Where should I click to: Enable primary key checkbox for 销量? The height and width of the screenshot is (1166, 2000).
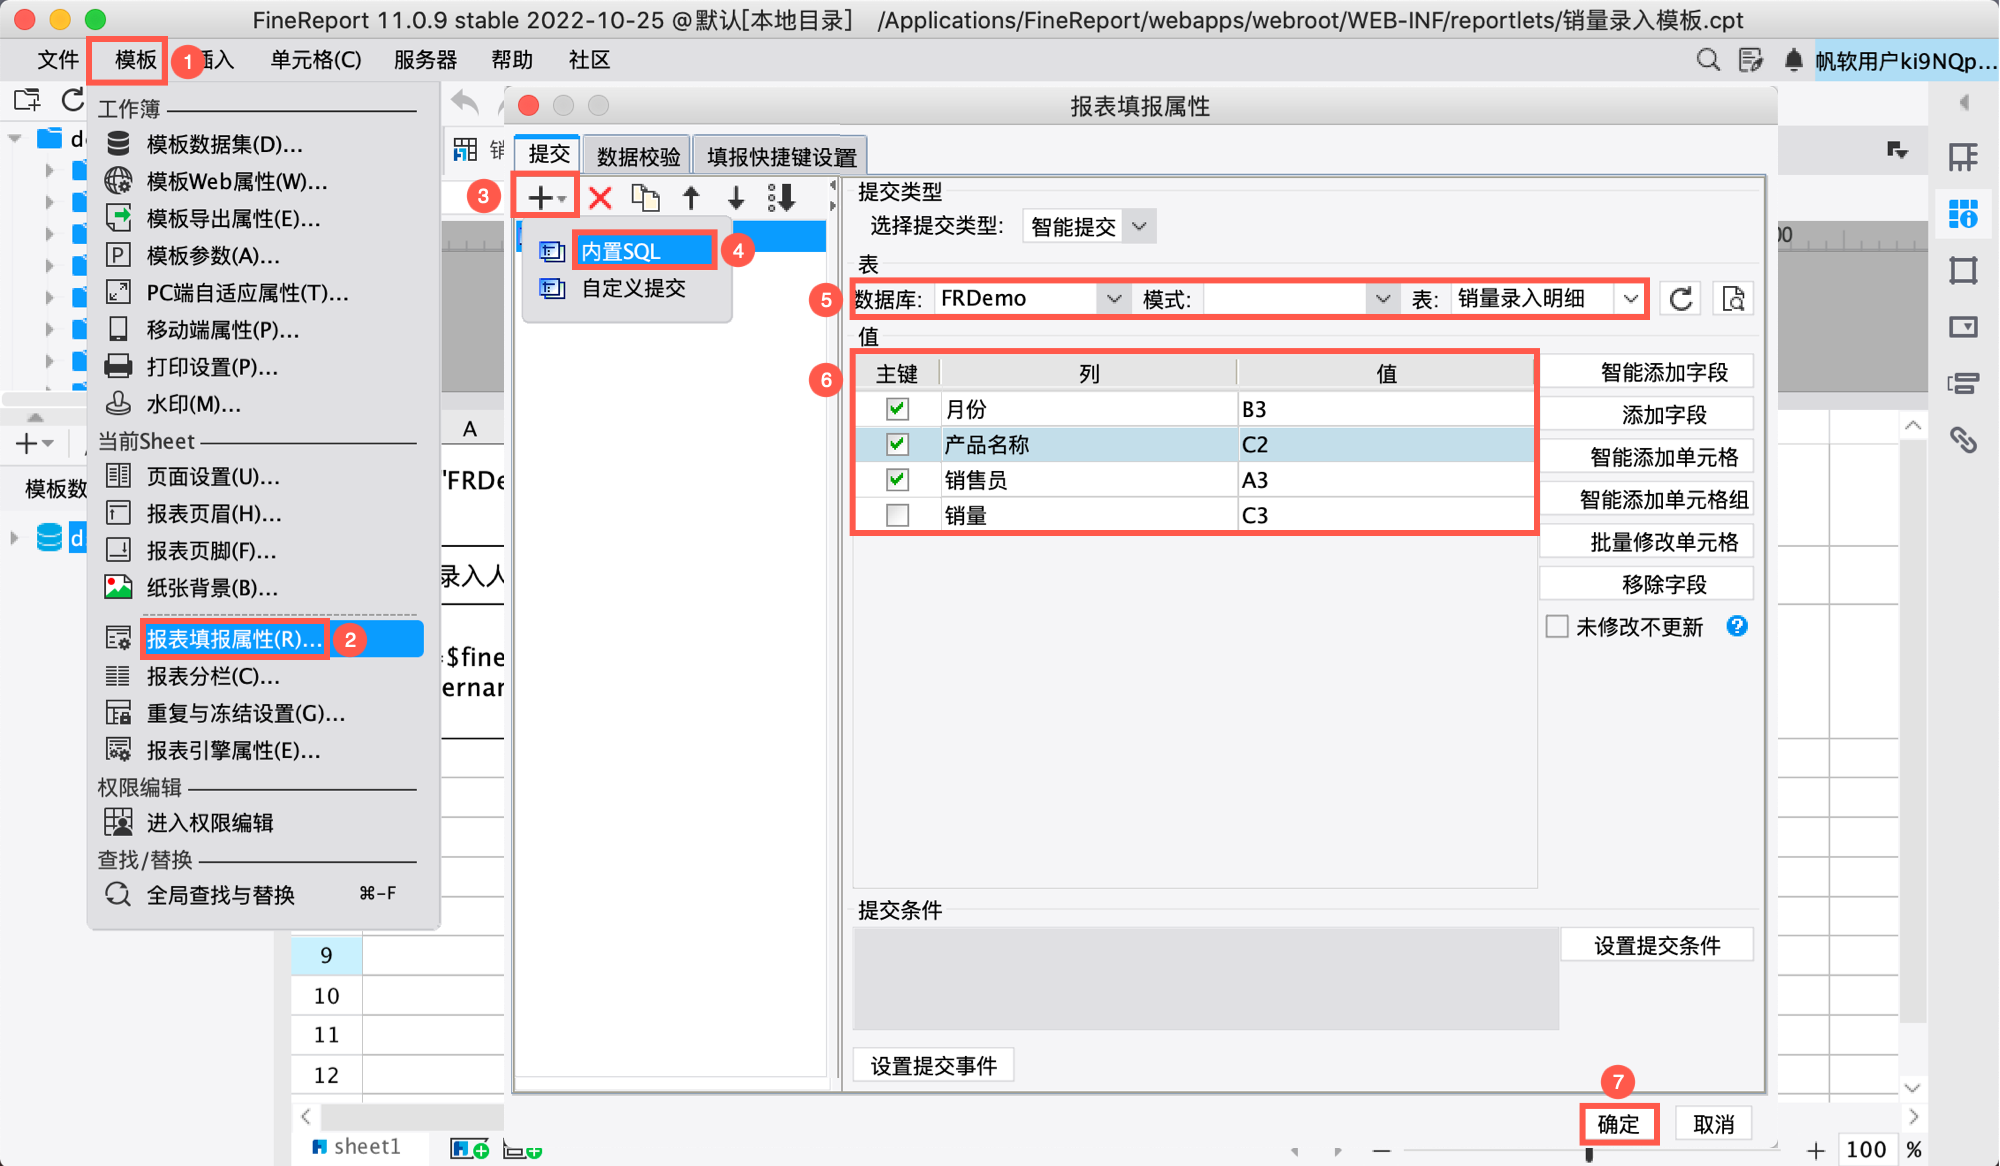point(897,515)
